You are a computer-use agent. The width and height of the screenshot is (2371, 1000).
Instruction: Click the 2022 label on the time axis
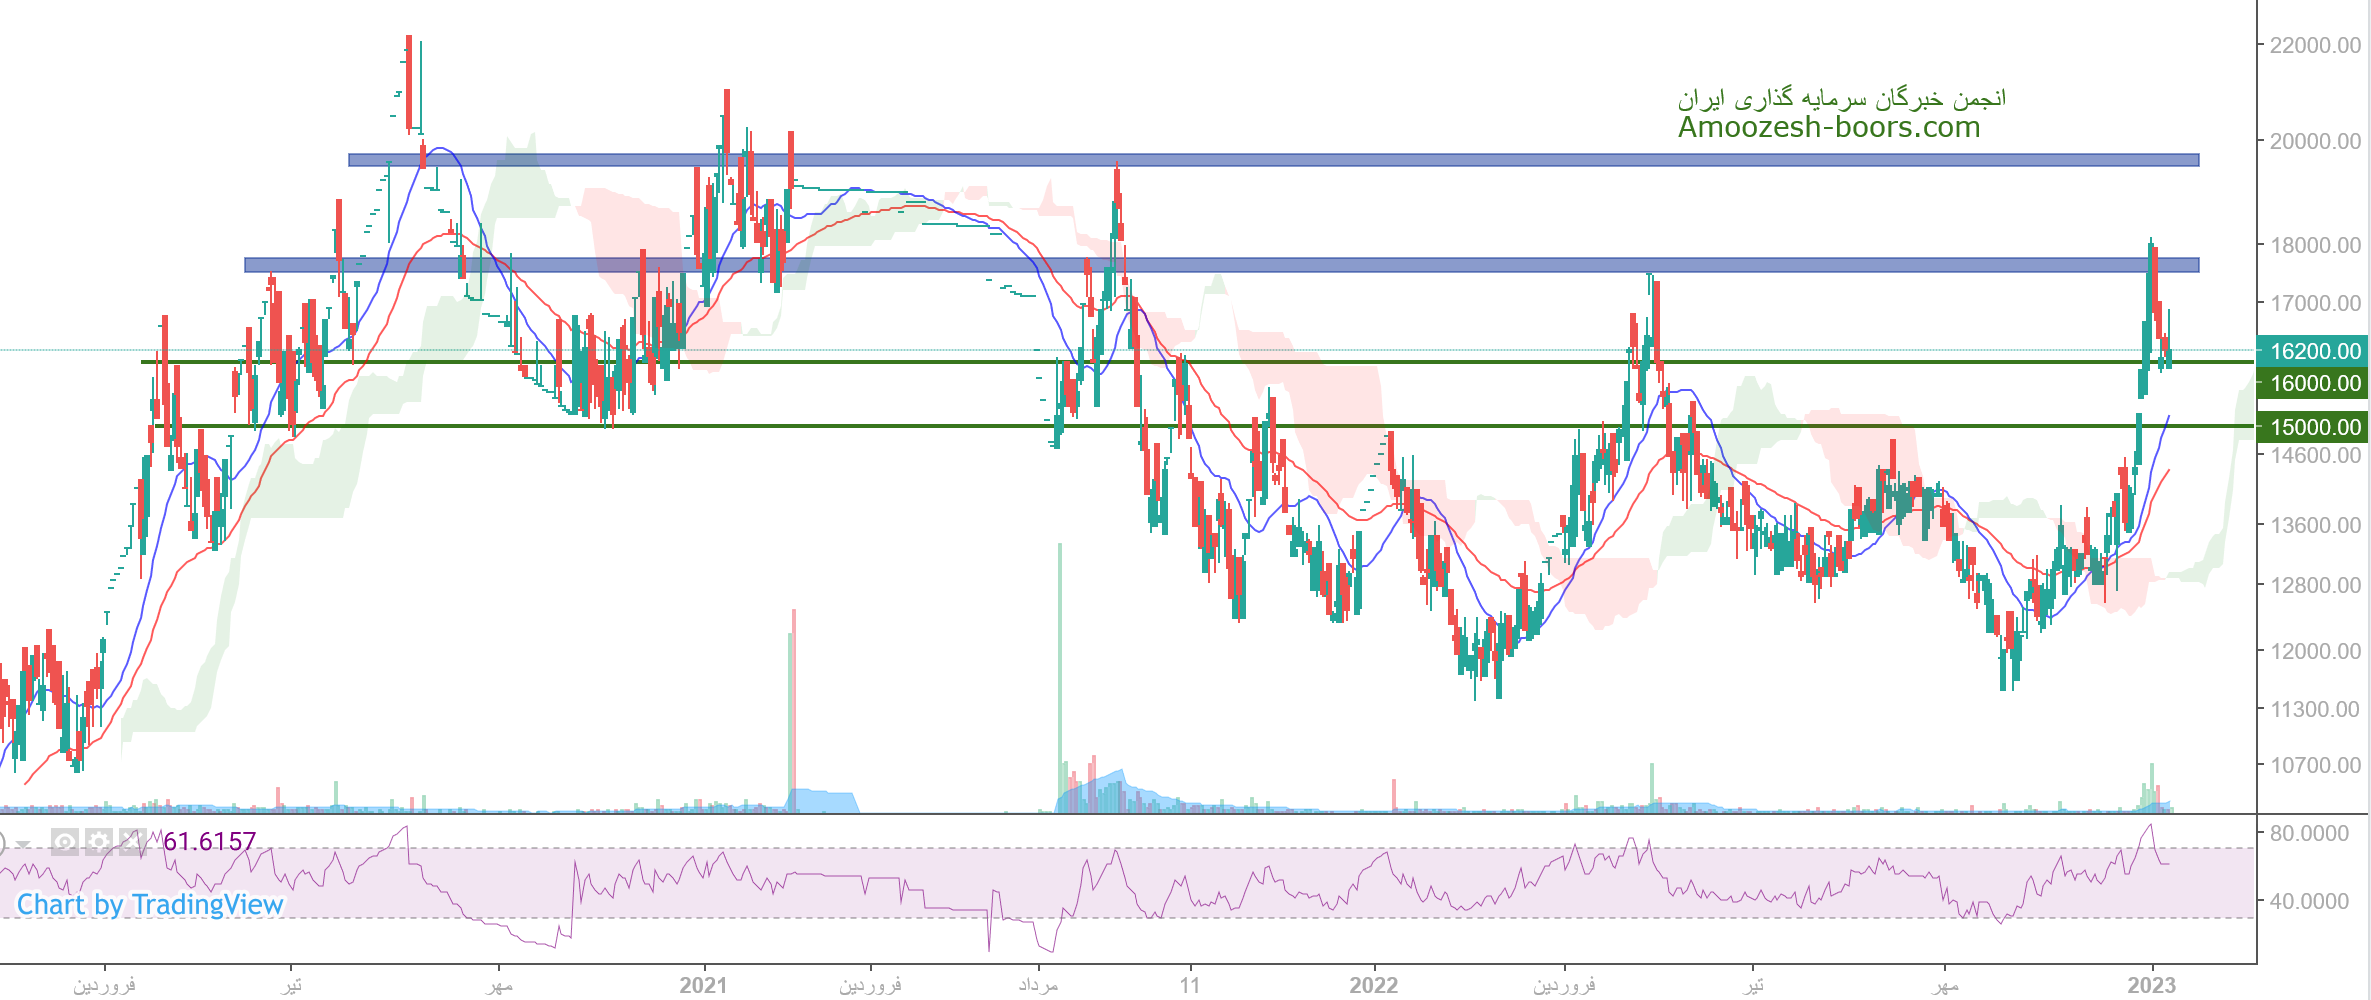coord(1373,985)
